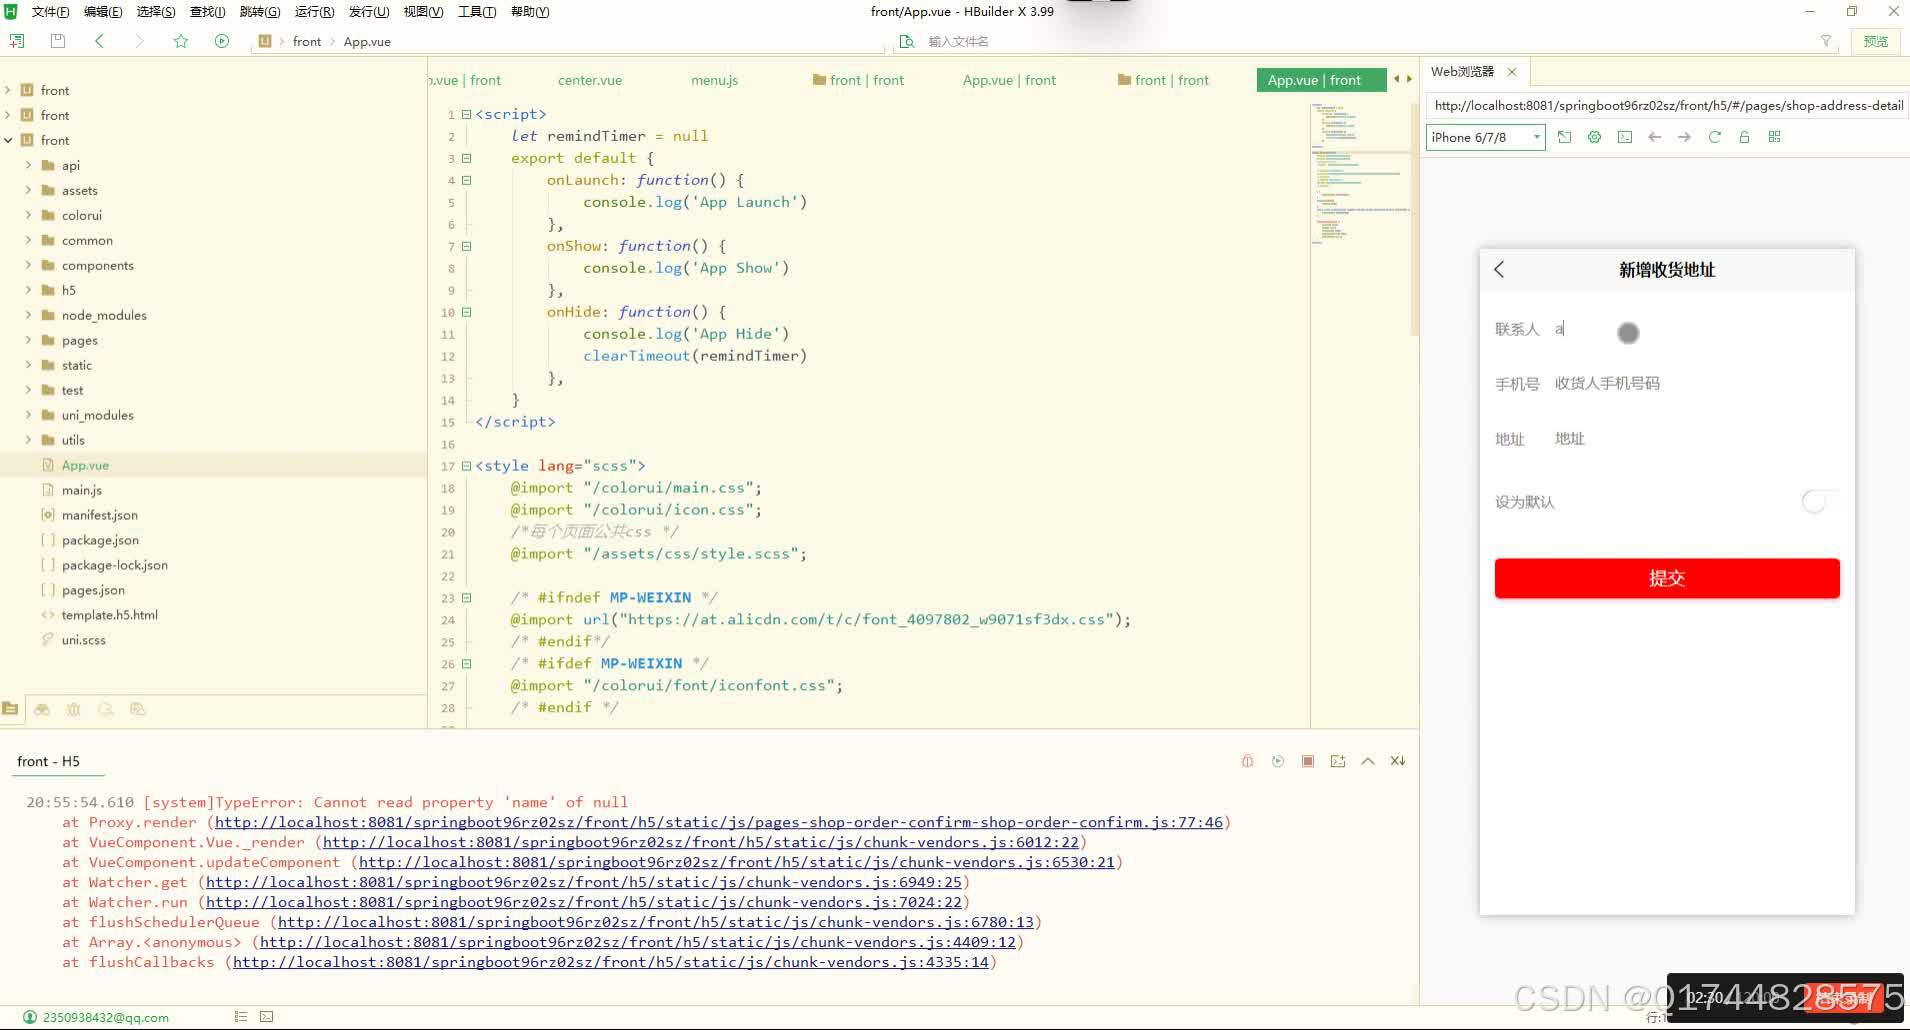Click the binoculars search icon at sidebar bottom
Image resolution: width=1910 pixels, height=1030 pixels.
coord(42,709)
